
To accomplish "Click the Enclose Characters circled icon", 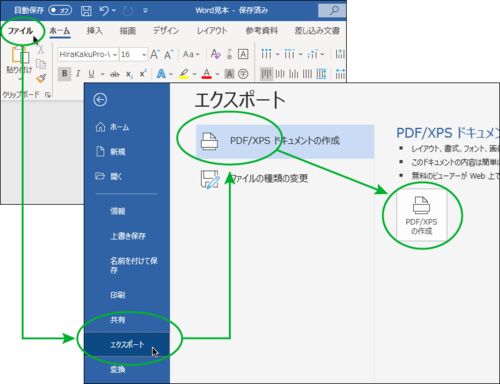I will (x=243, y=74).
